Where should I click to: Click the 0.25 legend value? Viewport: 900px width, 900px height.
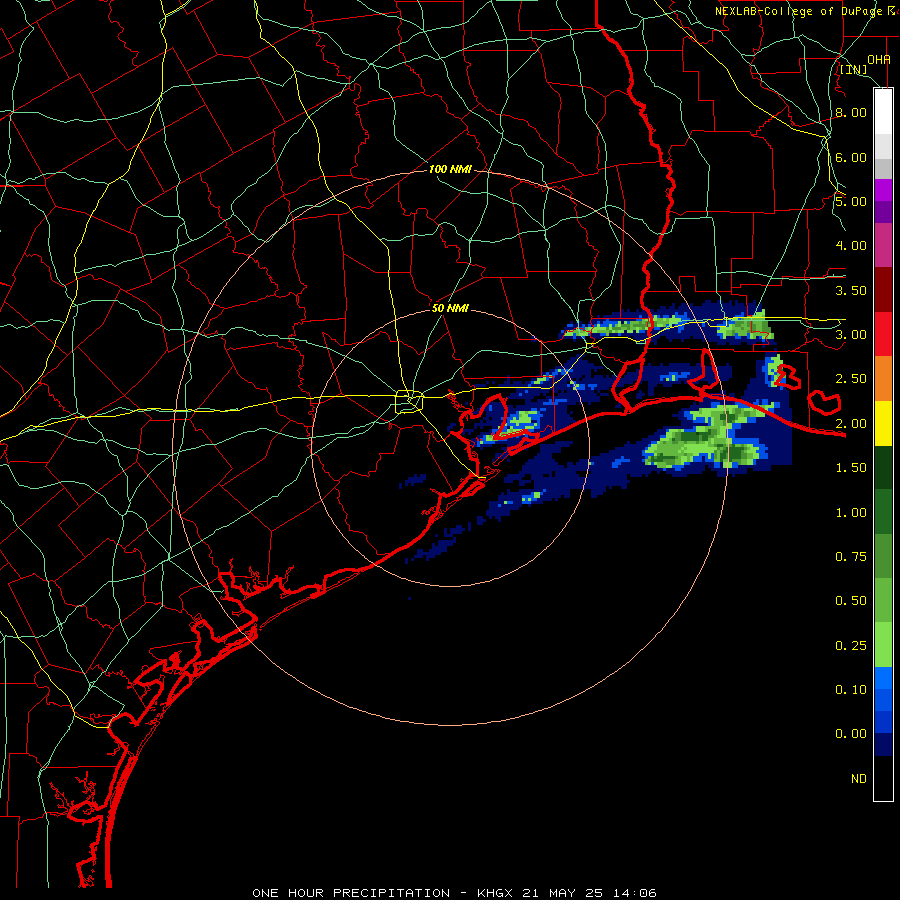click(x=851, y=646)
